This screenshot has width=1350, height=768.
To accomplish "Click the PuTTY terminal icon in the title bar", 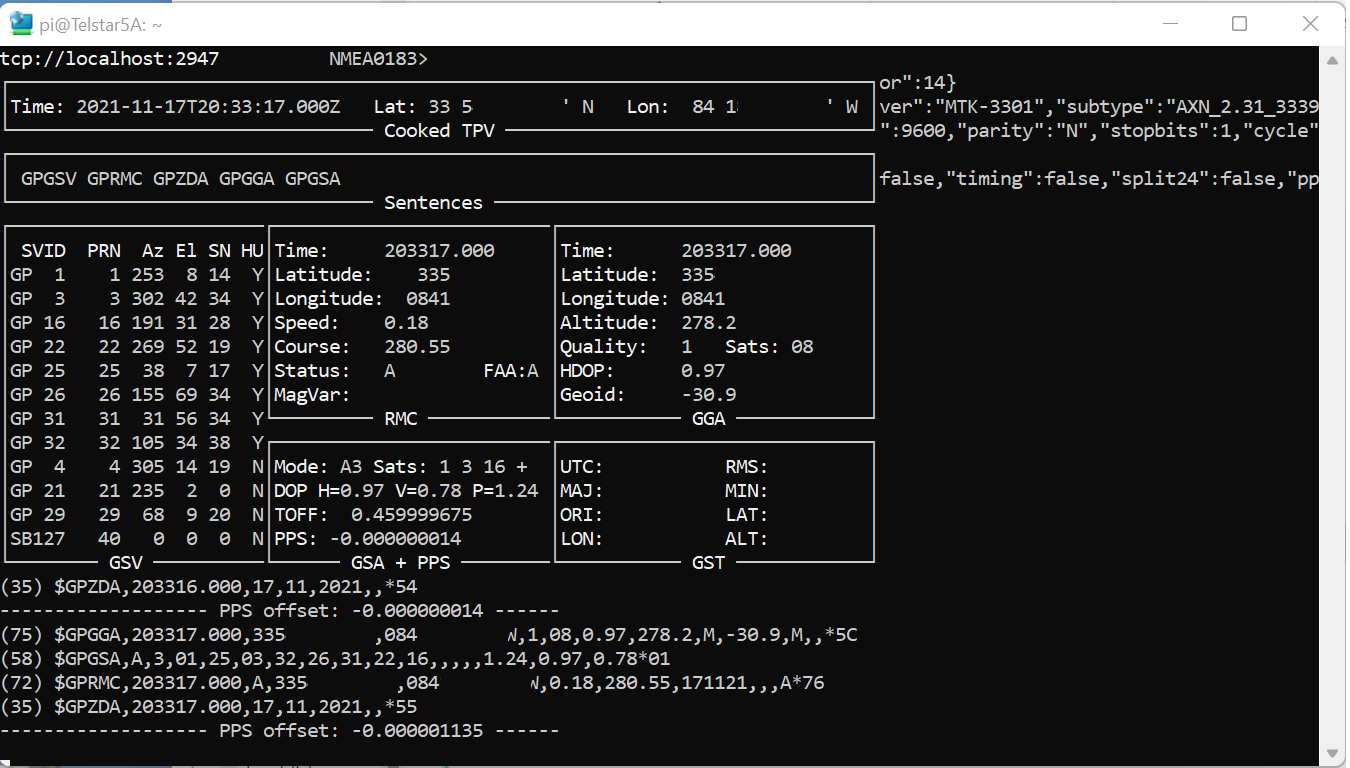I will (20, 22).
